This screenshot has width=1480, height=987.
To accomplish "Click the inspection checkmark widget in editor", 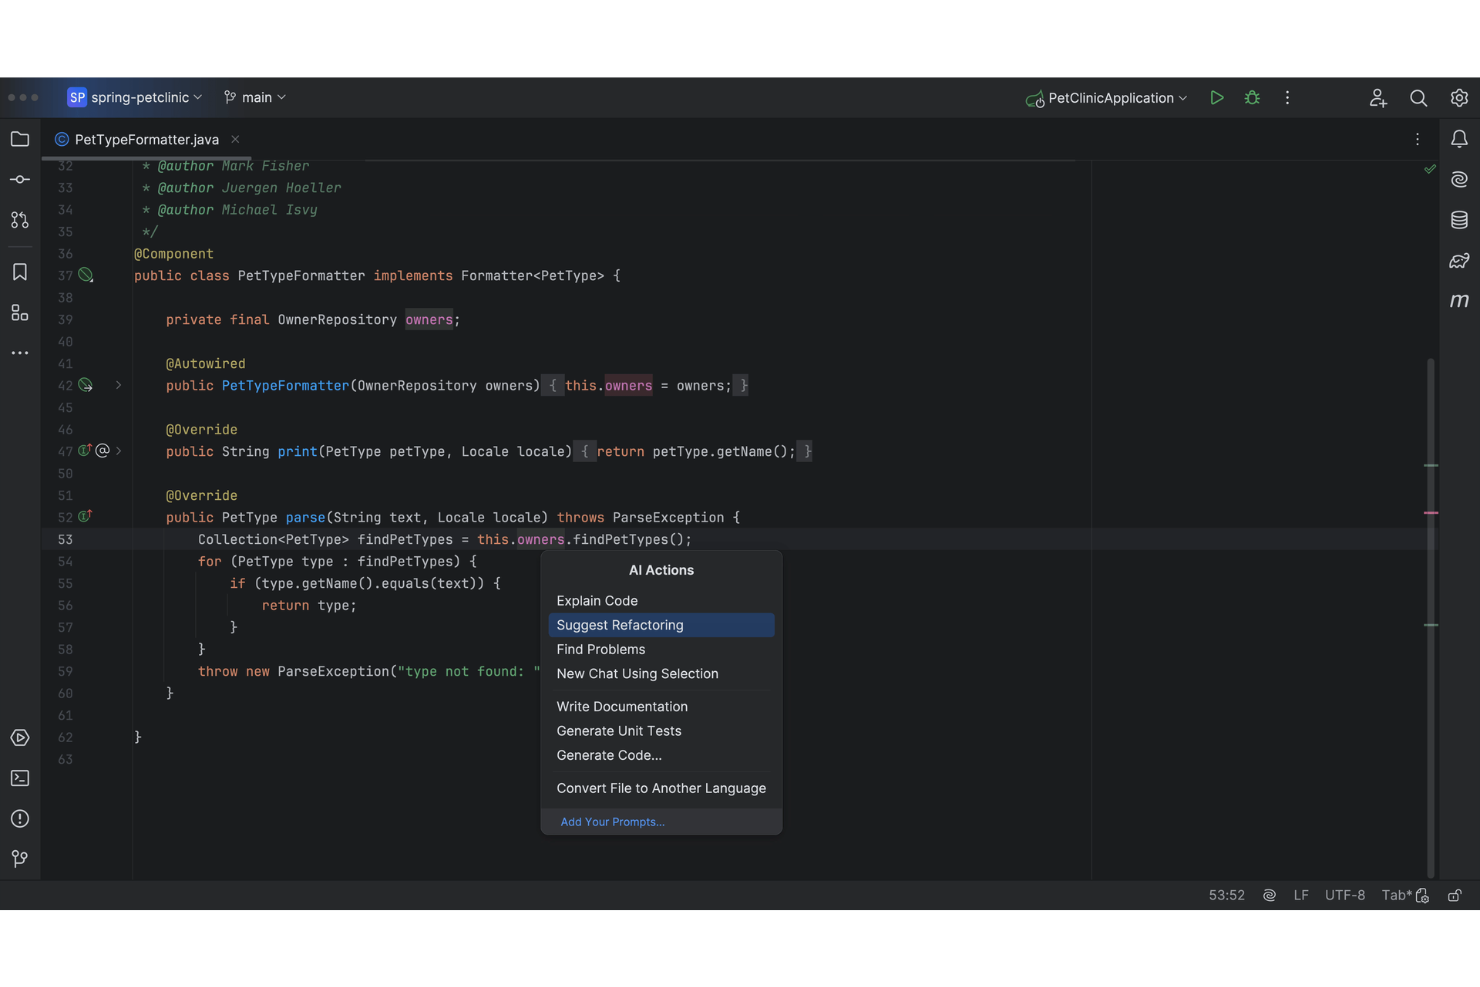I will point(1430,169).
